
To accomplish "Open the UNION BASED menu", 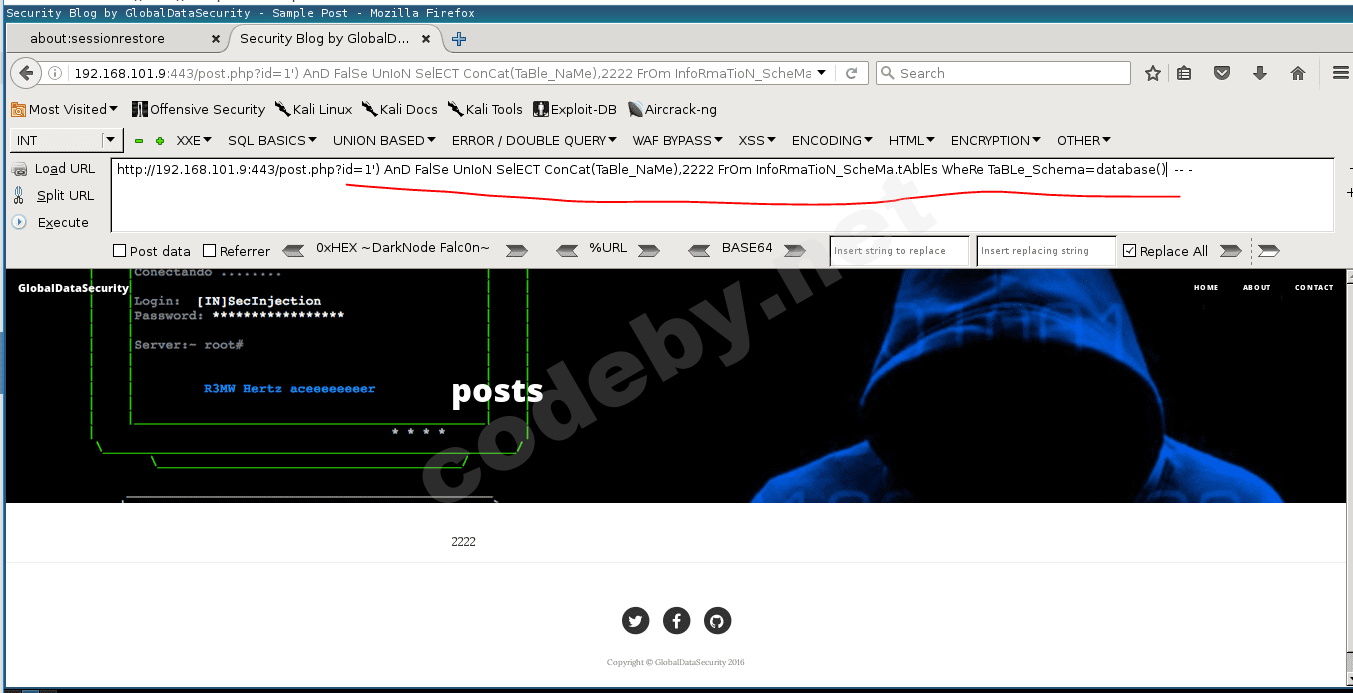I will tap(384, 140).
